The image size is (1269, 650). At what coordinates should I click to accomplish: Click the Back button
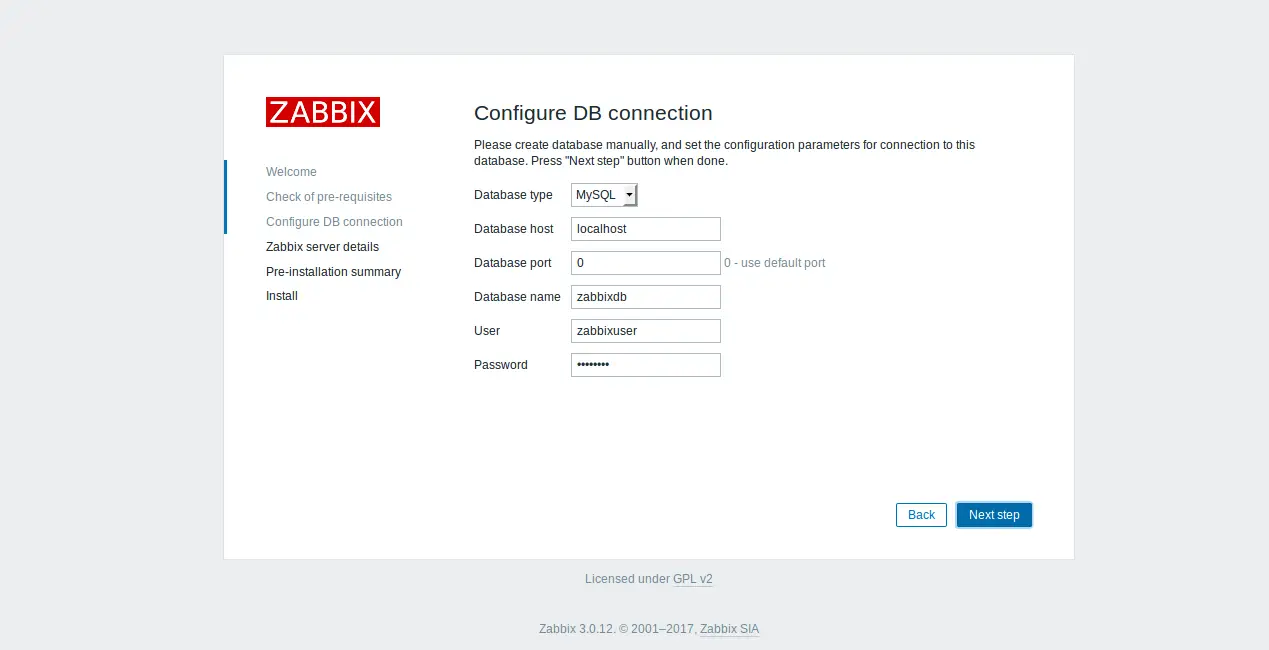pos(921,515)
